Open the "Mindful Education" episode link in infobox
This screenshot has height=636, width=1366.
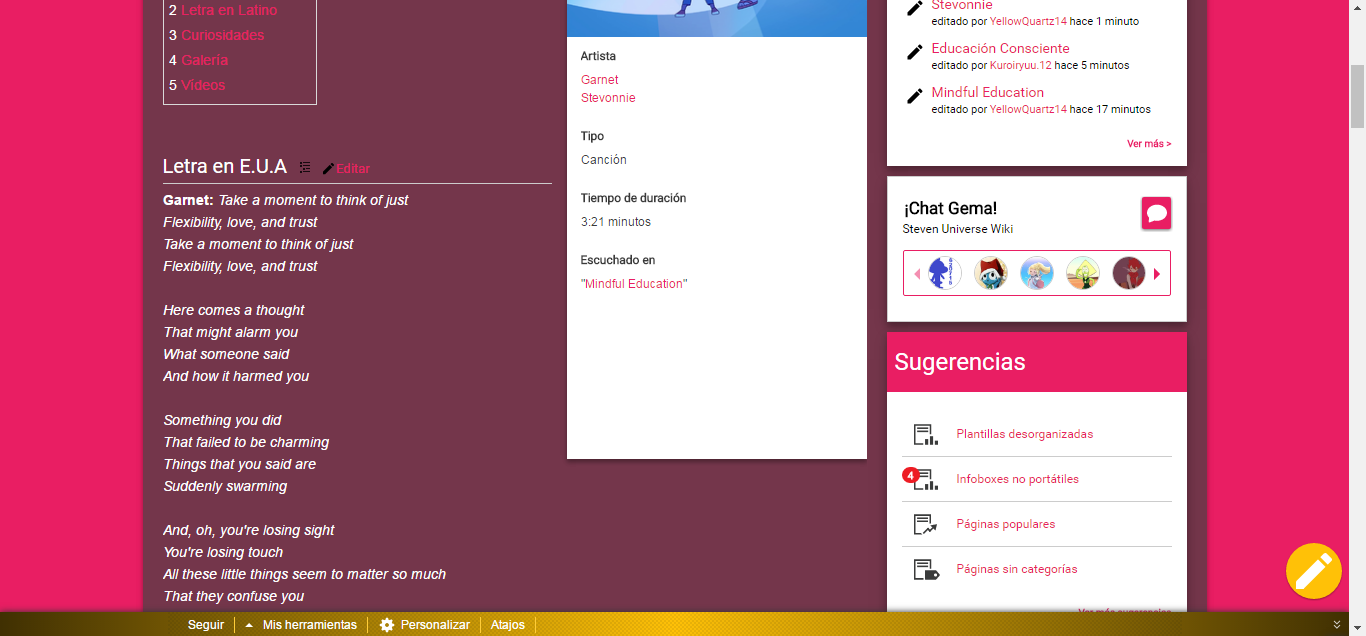634,284
